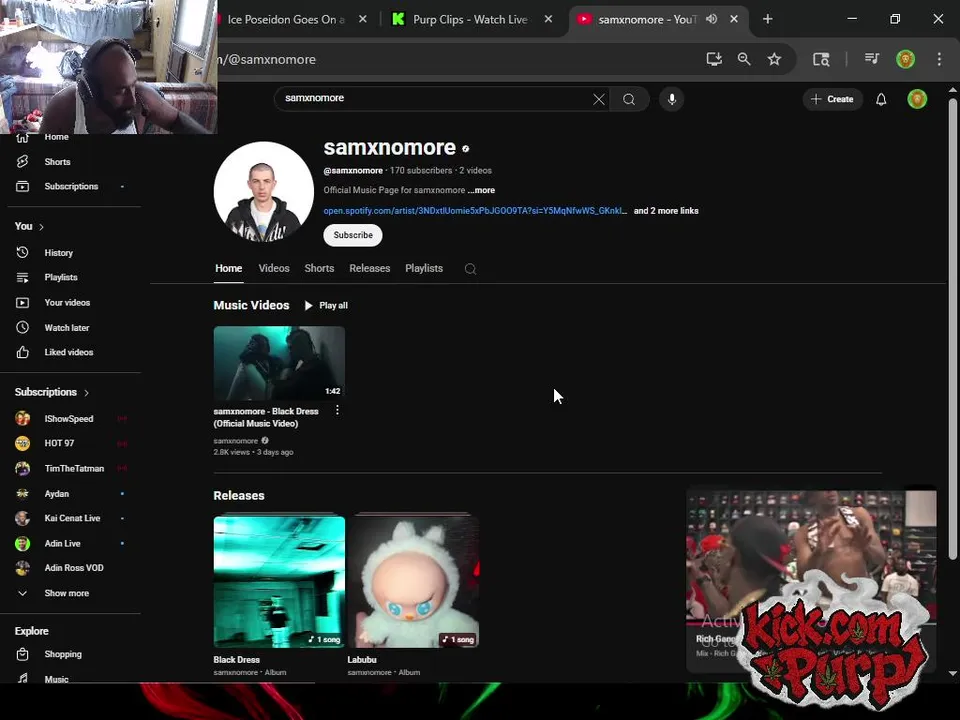Switch to the Videos channel tab
Image resolution: width=960 pixels, height=720 pixels.
point(274,268)
